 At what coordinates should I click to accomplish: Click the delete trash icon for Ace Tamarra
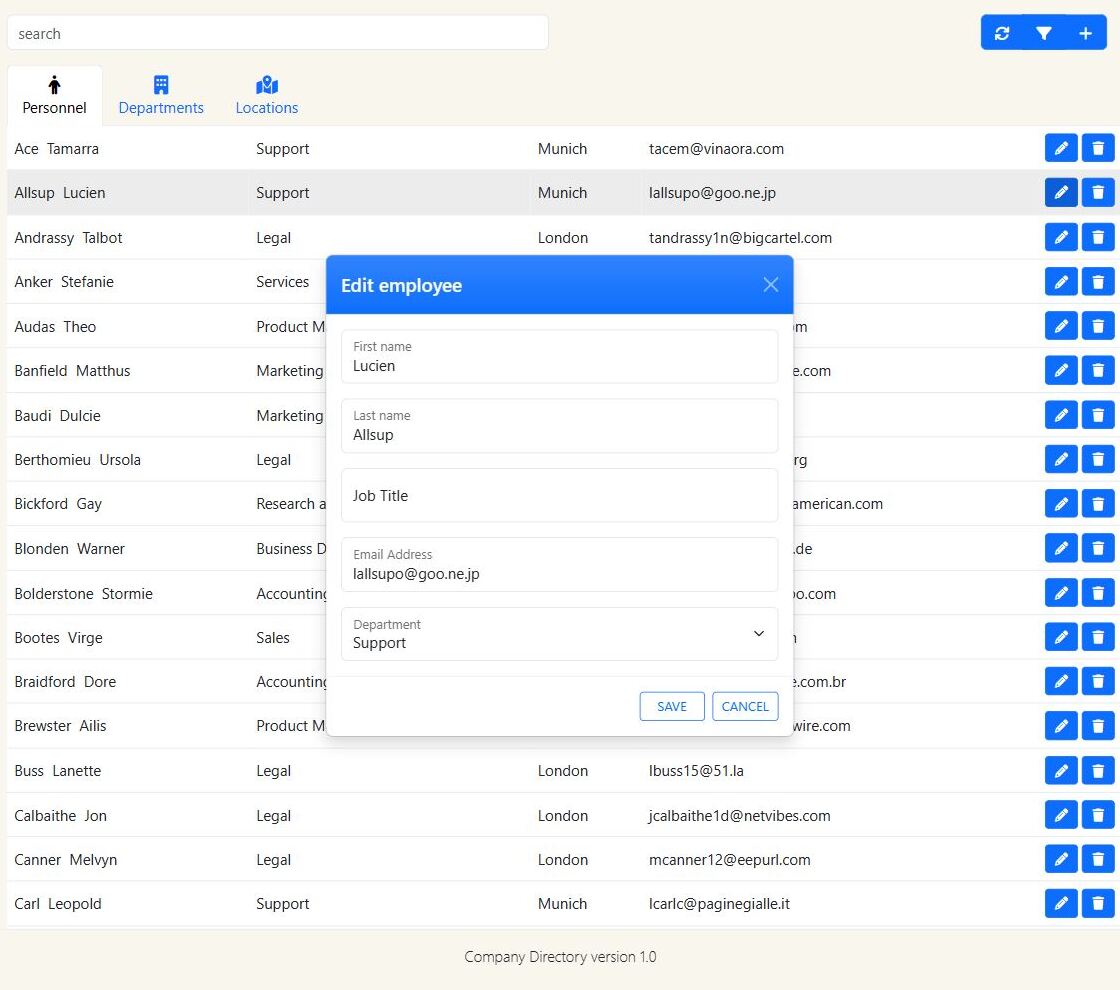pyautogui.click(x=1098, y=147)
